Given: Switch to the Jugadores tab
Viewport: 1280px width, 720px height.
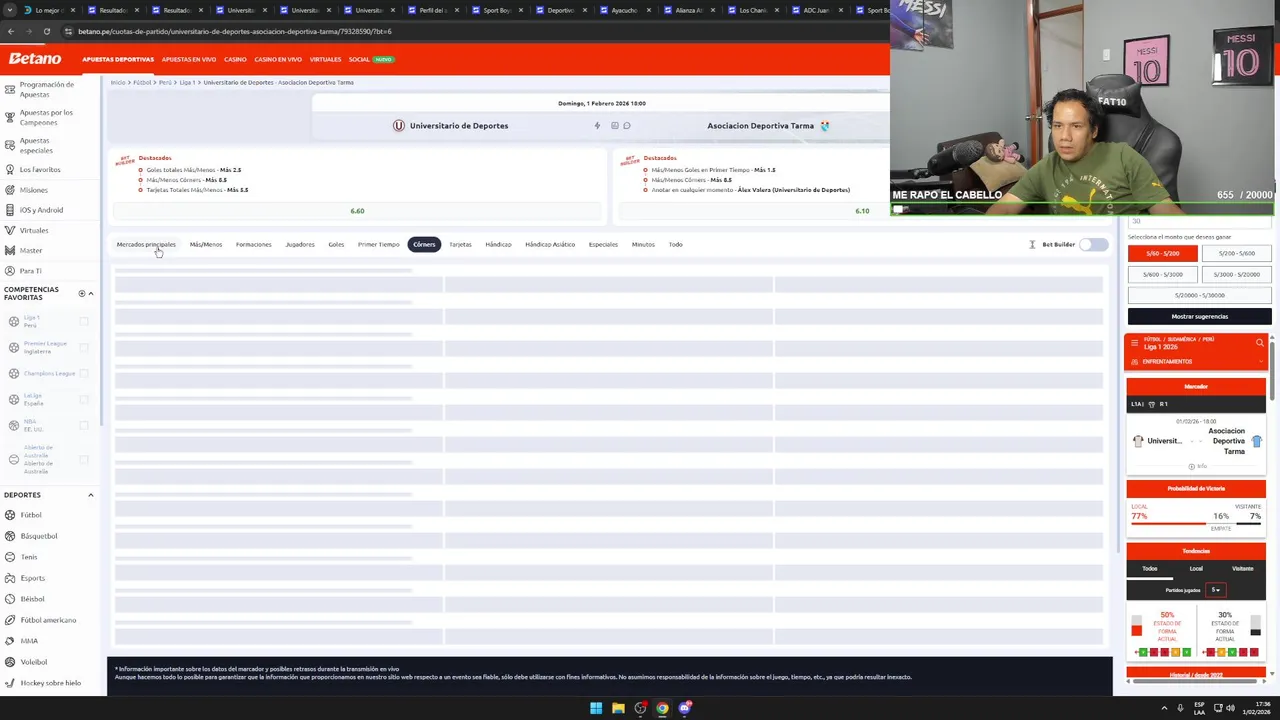Looking at the screenshot, I should click(300, 244).
